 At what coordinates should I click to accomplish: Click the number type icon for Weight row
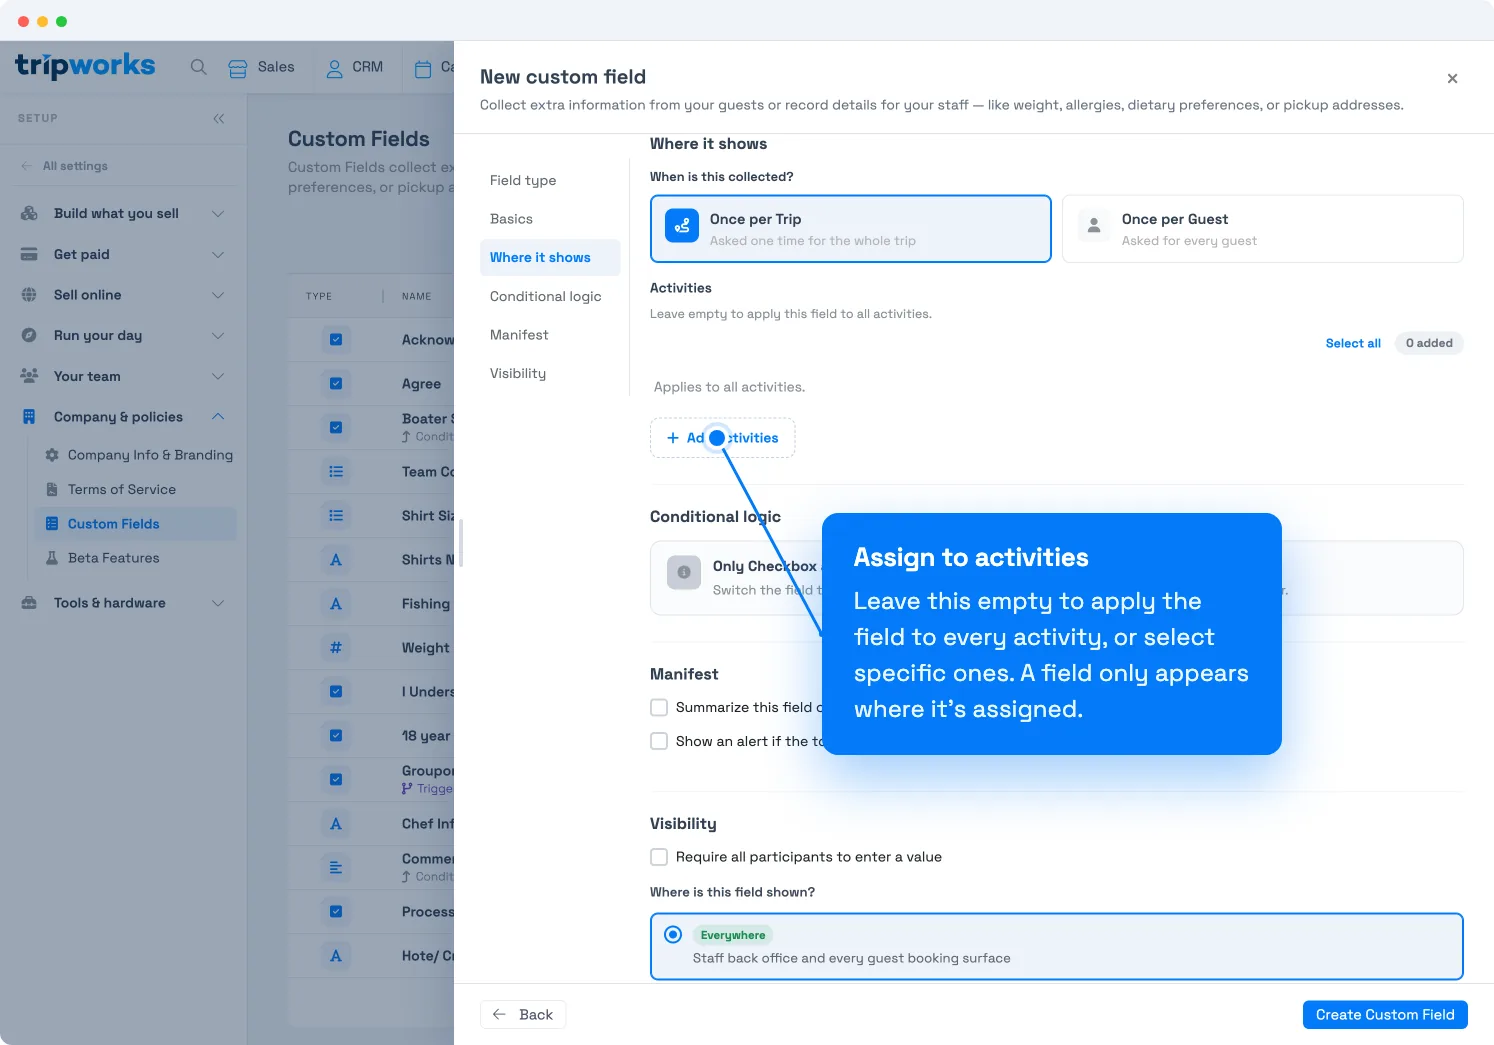(x=336, y=647)
